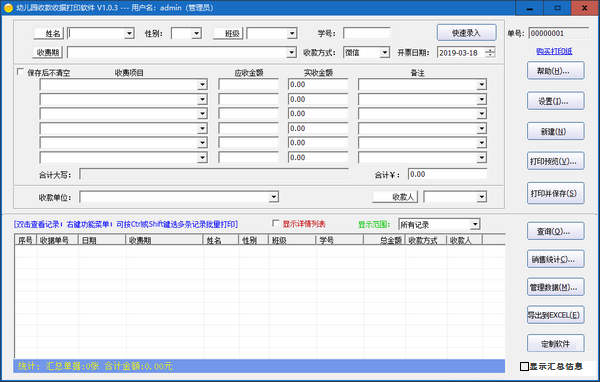This screenshot has height=382, width=600.
Task: Check the 显示汇总信息 option
Action: click(x=524, y=366)
